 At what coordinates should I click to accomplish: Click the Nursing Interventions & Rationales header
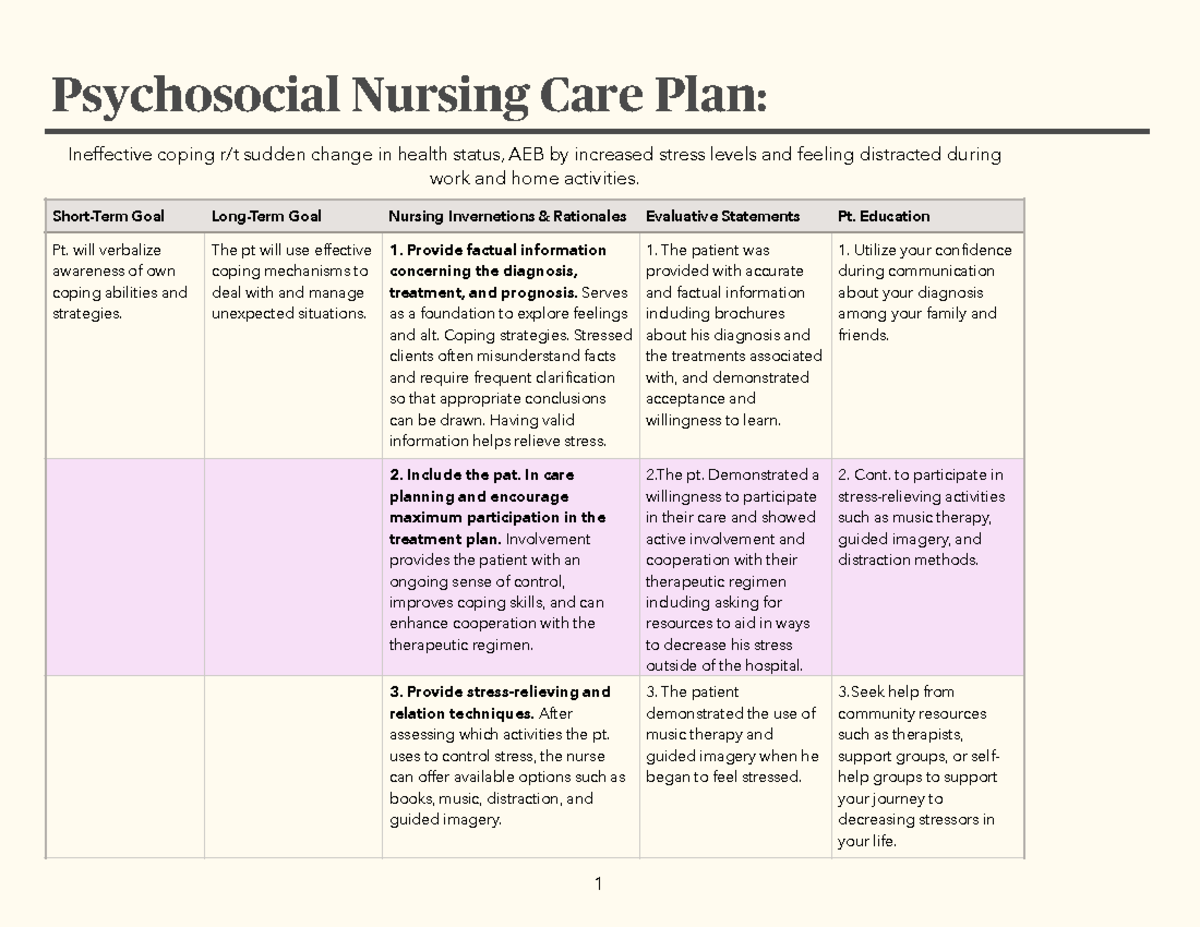pyautogui.click(x=507, y=216)
